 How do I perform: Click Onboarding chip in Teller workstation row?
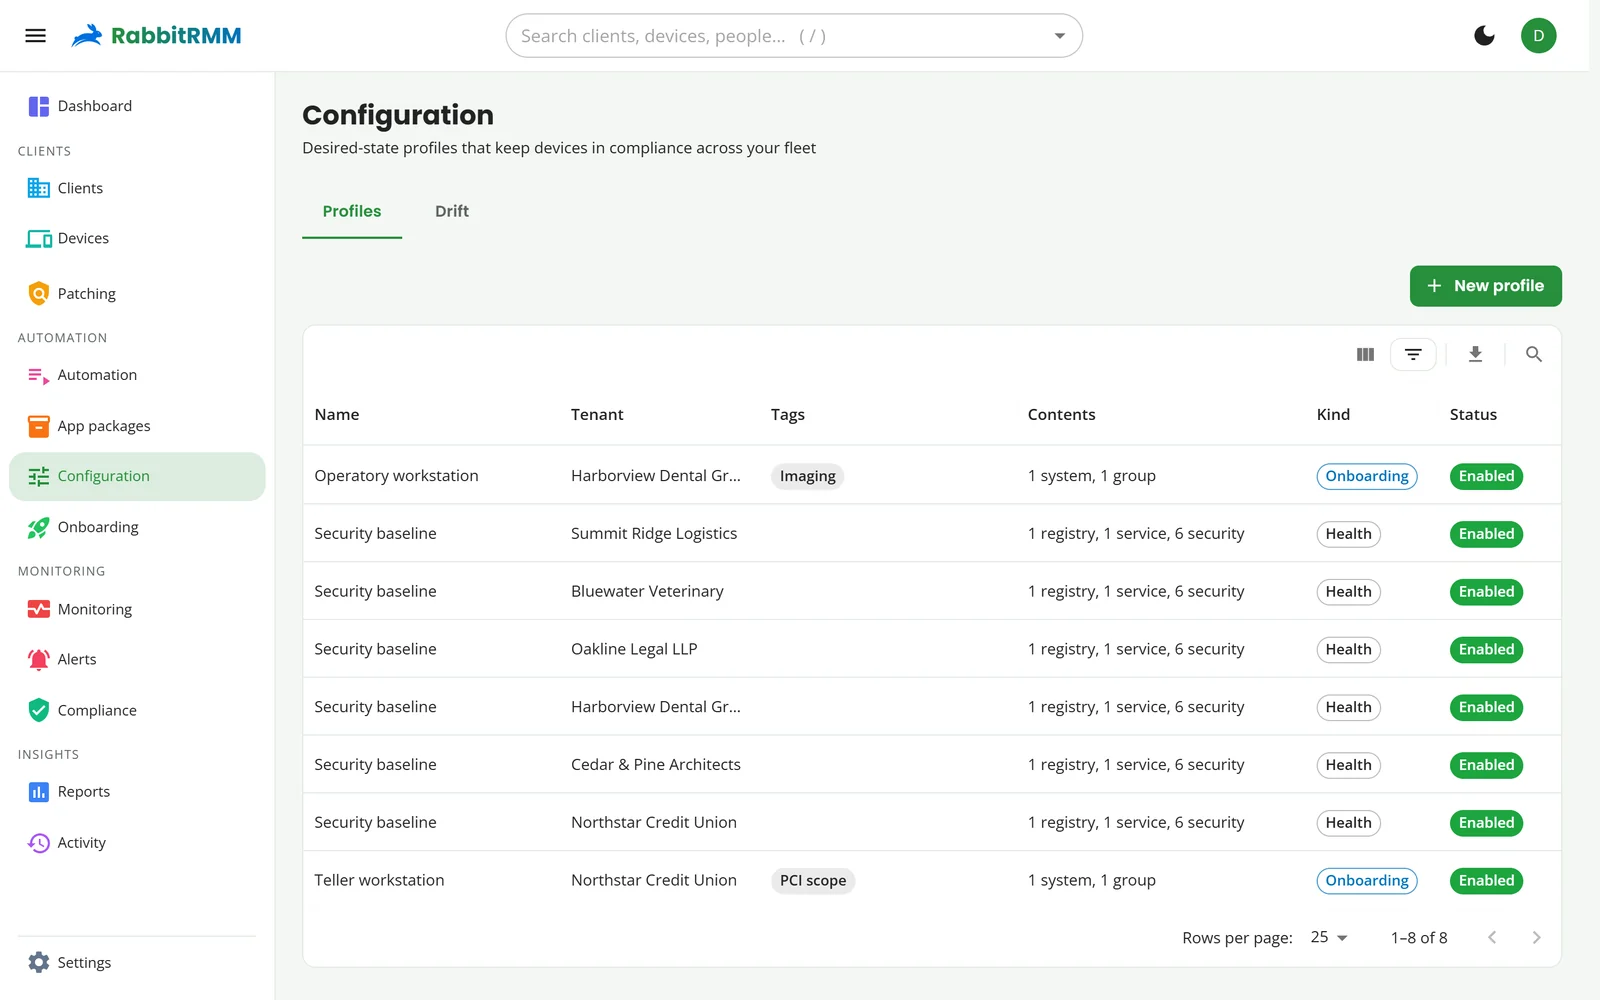[x=1367, y=881]
